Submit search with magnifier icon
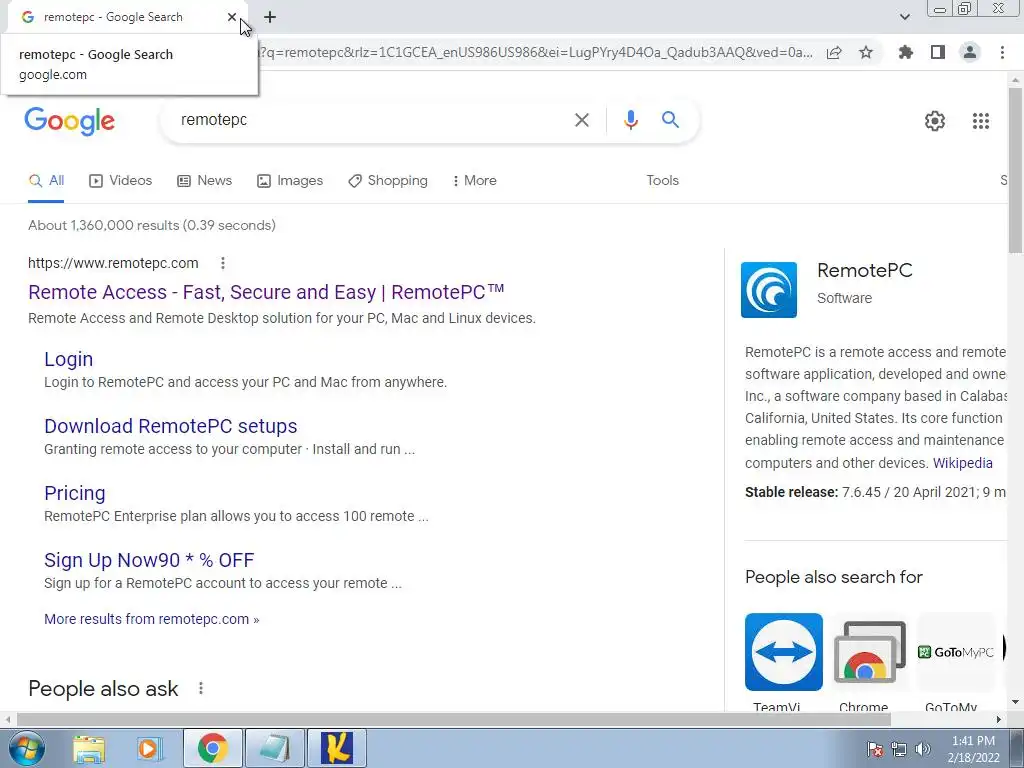 (x=670, y=120)
